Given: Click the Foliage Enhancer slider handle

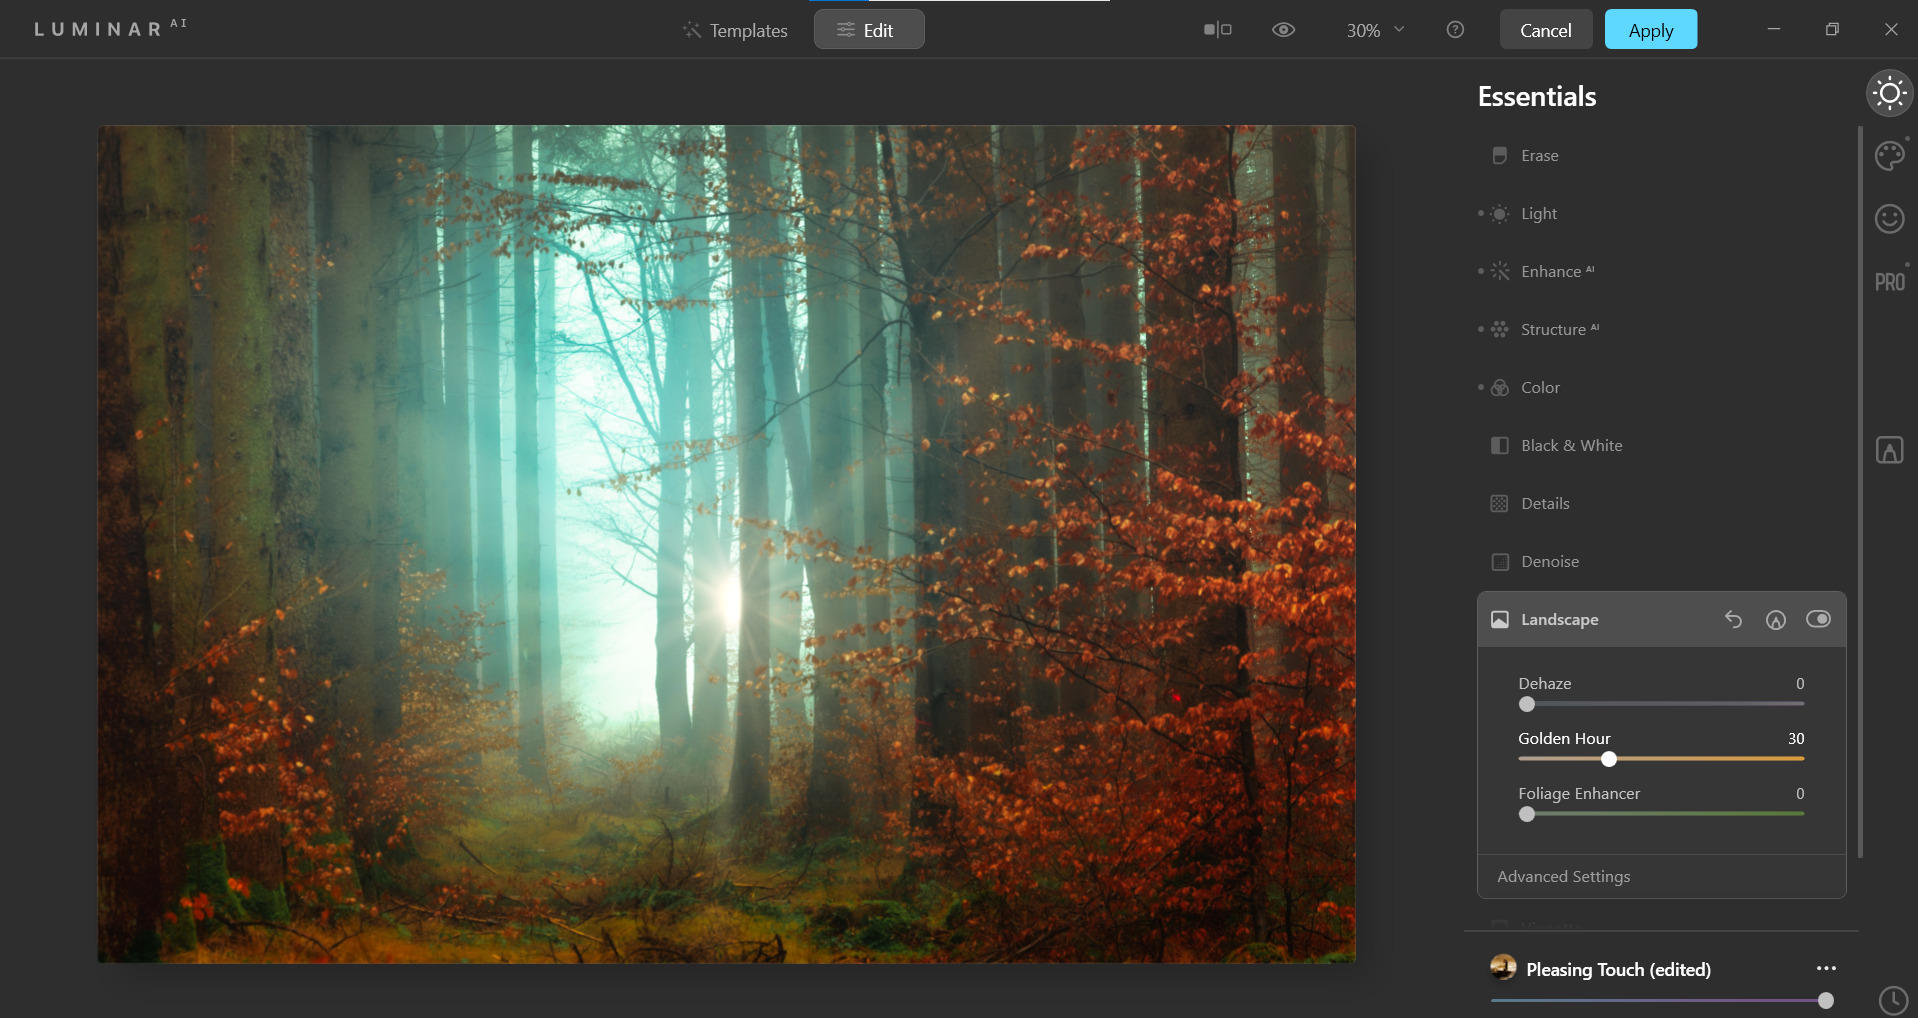Looking at the screenshot, I should pos(1527,814).
